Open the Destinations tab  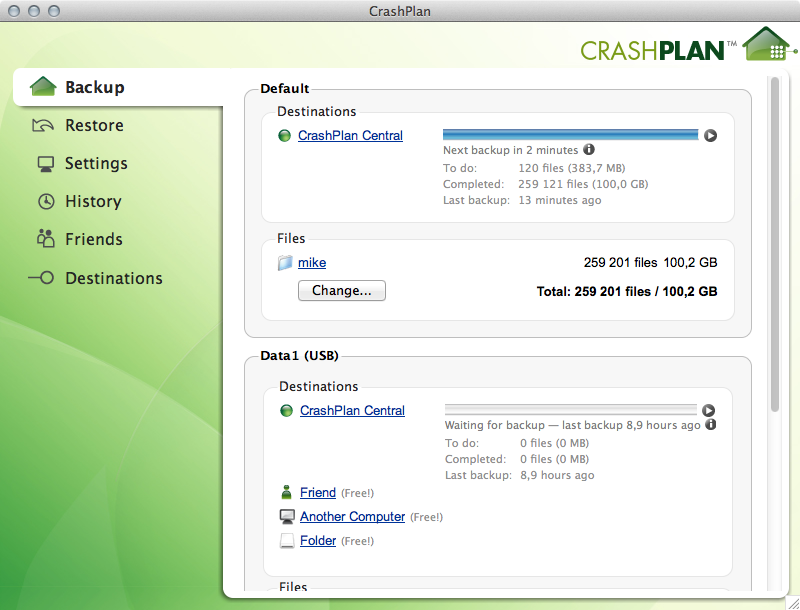(x=114, y=278)
